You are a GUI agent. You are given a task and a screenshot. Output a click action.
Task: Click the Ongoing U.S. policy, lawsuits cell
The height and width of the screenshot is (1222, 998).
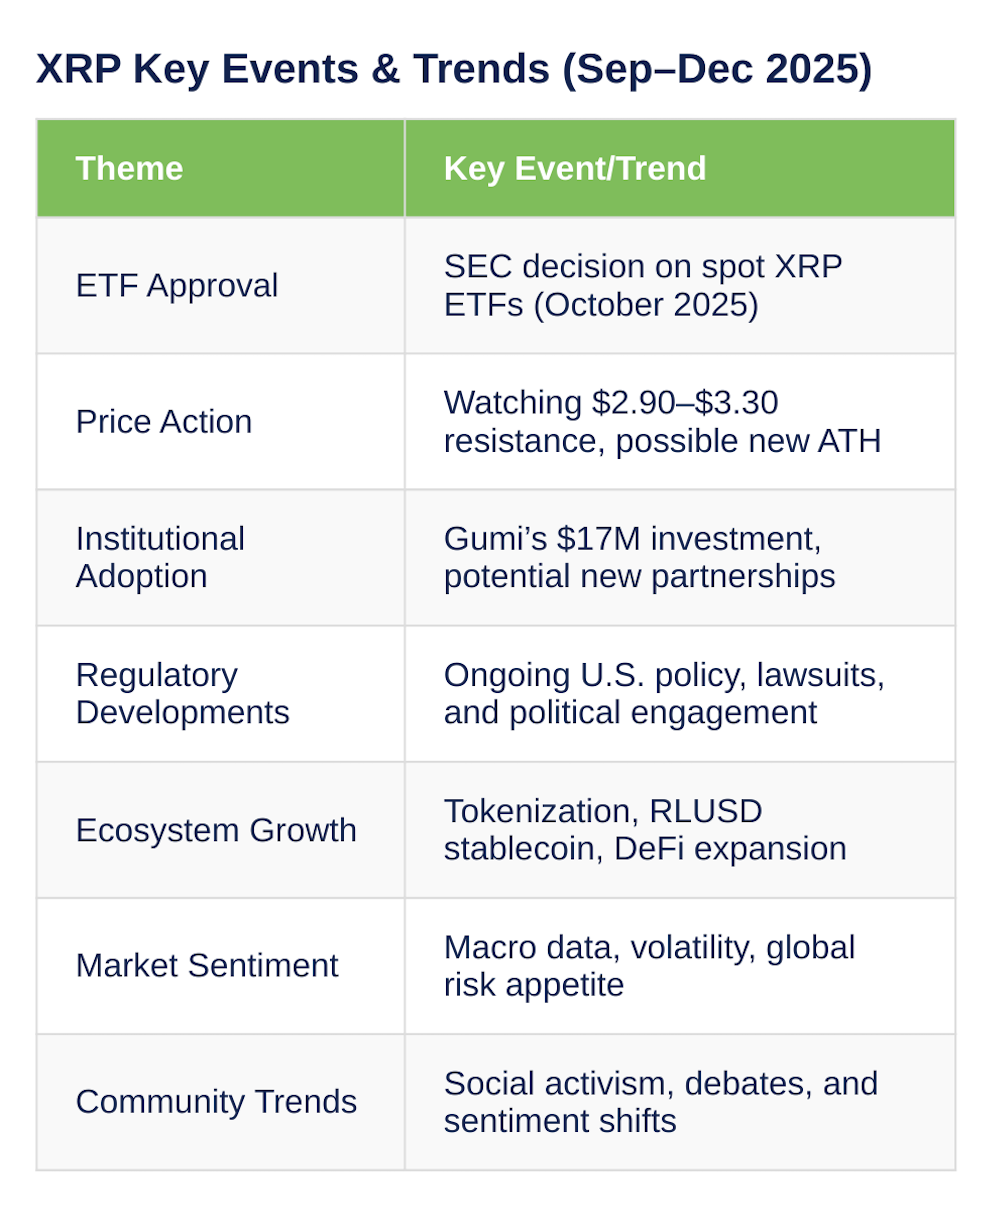pyautogui.click(x=680, y=693)
